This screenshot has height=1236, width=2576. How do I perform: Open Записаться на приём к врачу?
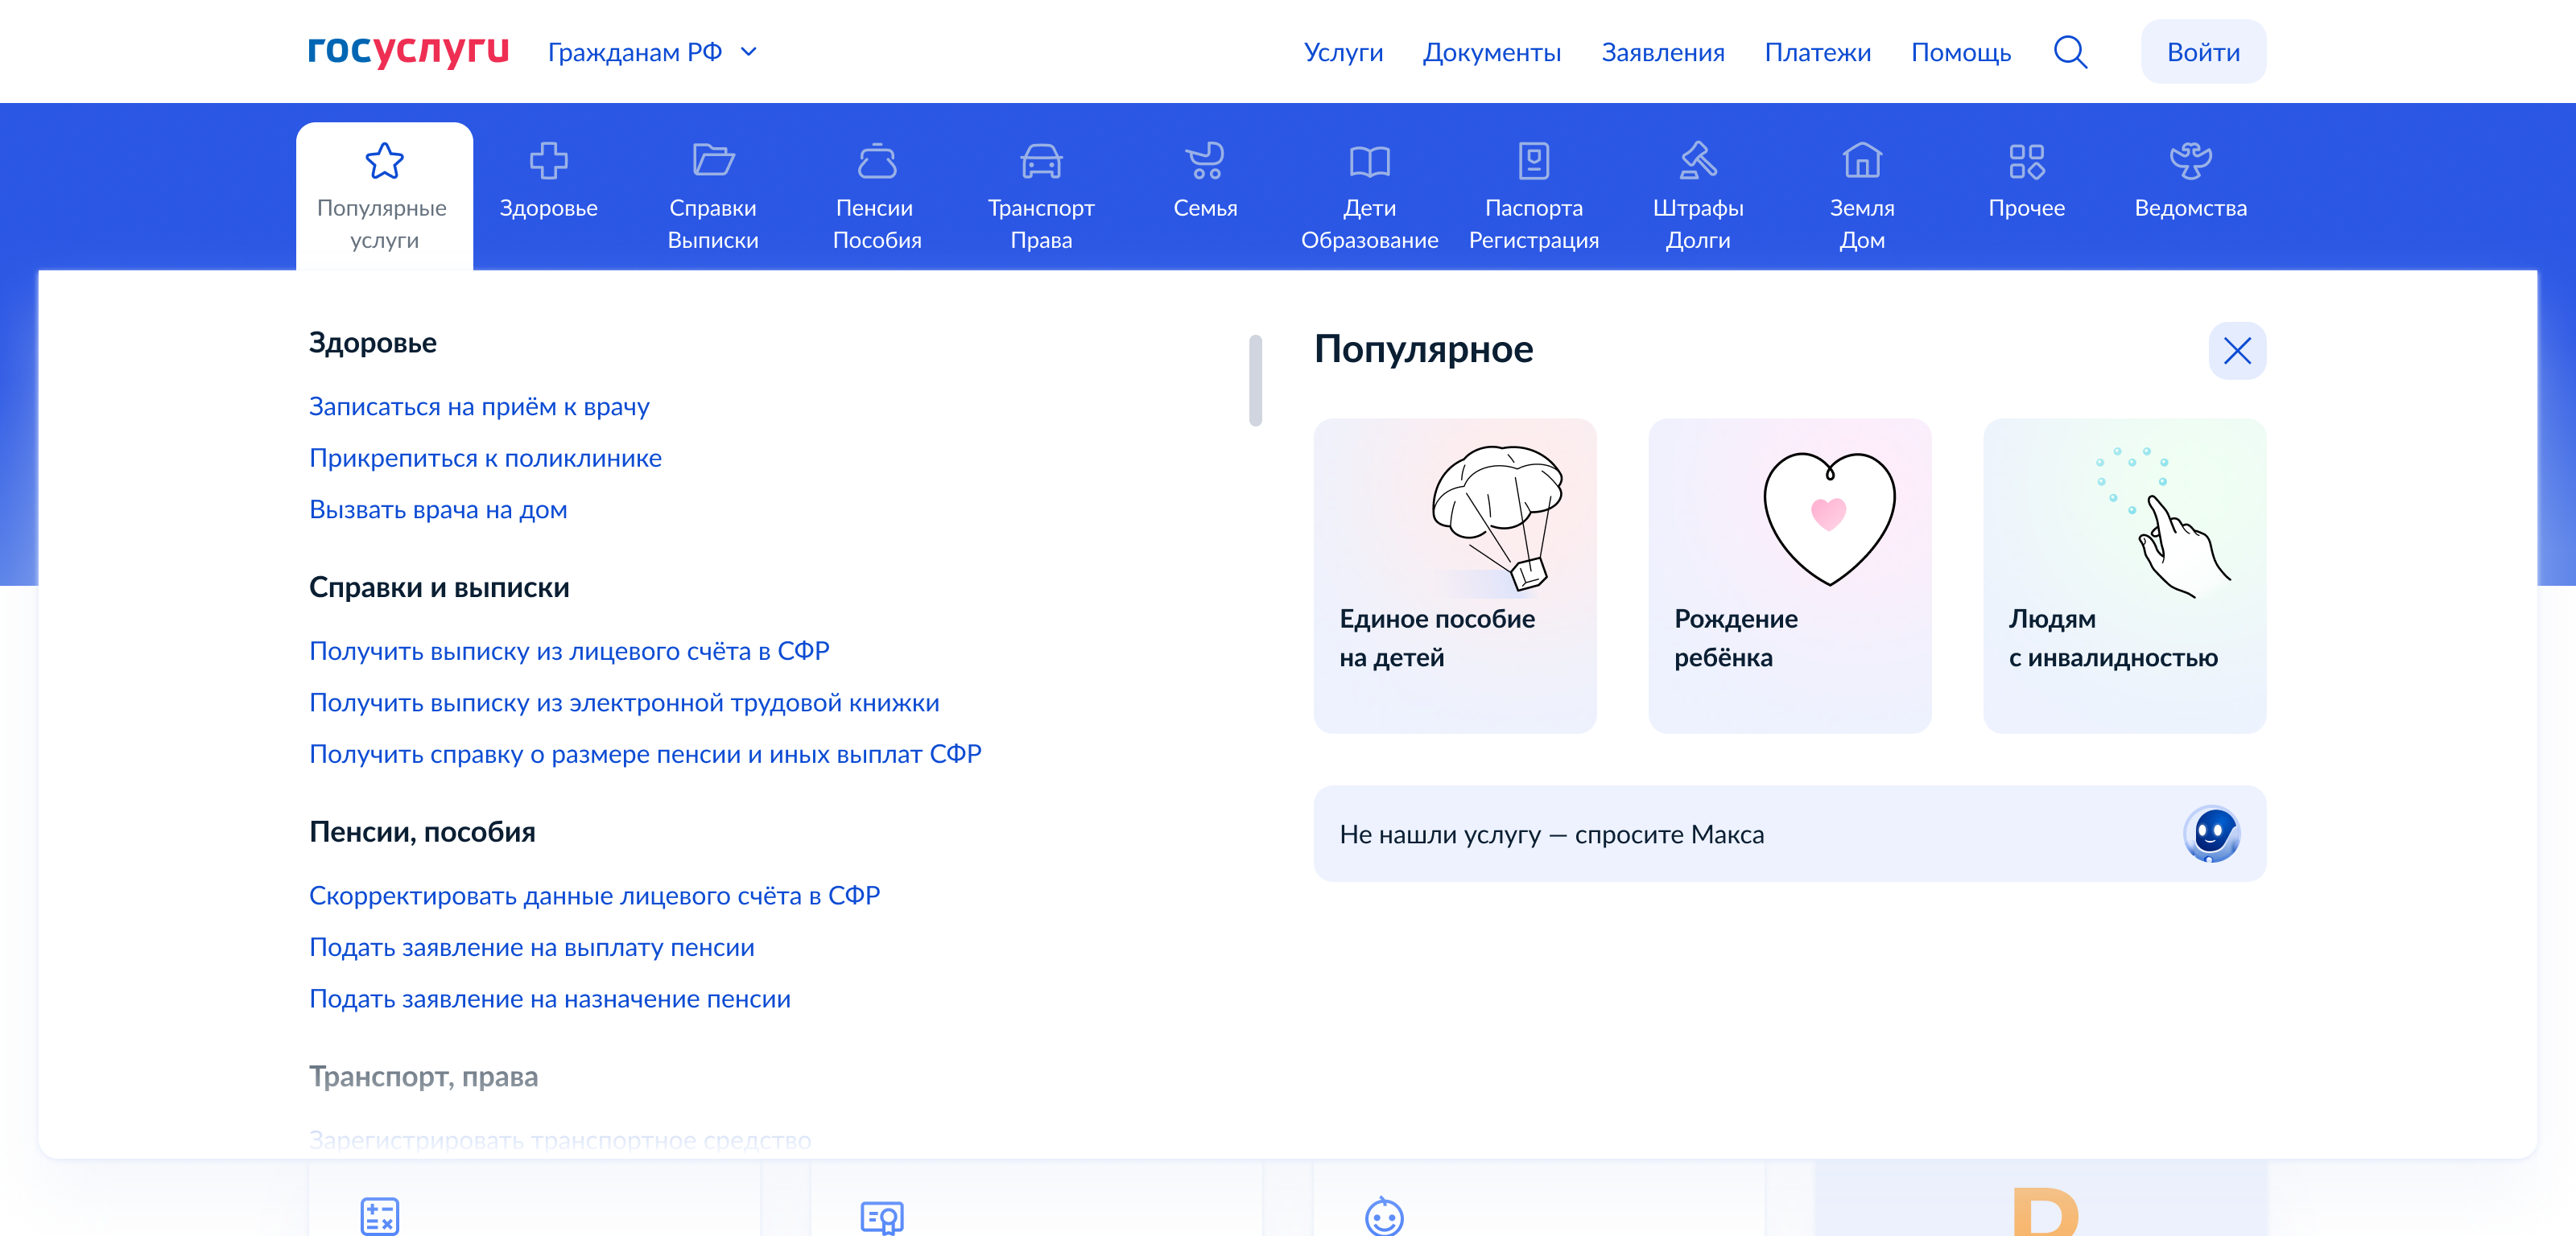[479, 407]
